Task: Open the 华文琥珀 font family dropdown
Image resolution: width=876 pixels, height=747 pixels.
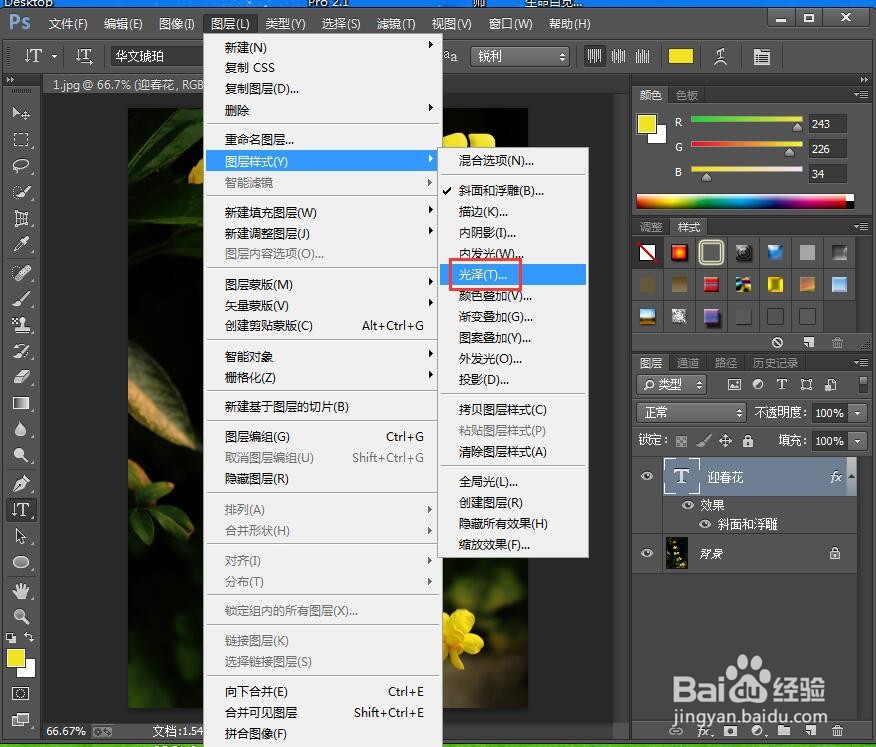Action: point(158,56)
